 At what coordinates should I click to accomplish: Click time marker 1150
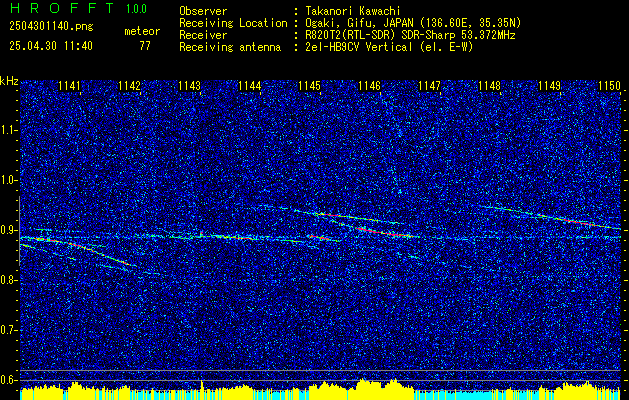(610, 86)
